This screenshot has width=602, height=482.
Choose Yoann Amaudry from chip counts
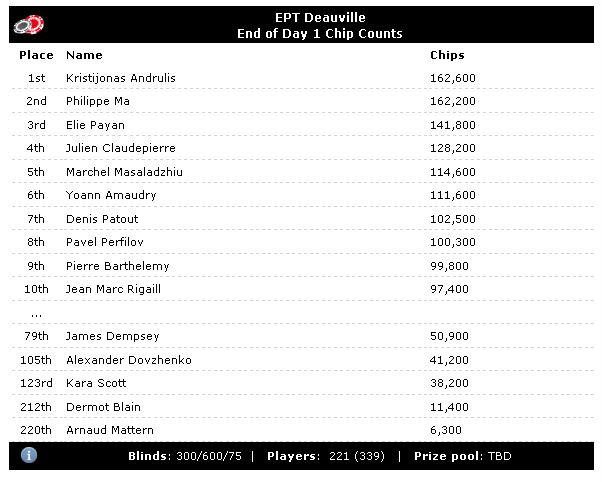pyautogui.click(x=109, y=195)
